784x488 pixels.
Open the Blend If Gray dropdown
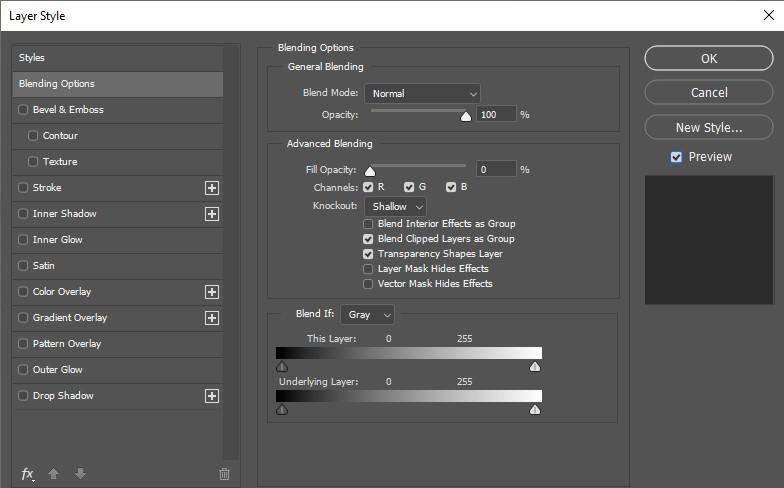(368, 314)
